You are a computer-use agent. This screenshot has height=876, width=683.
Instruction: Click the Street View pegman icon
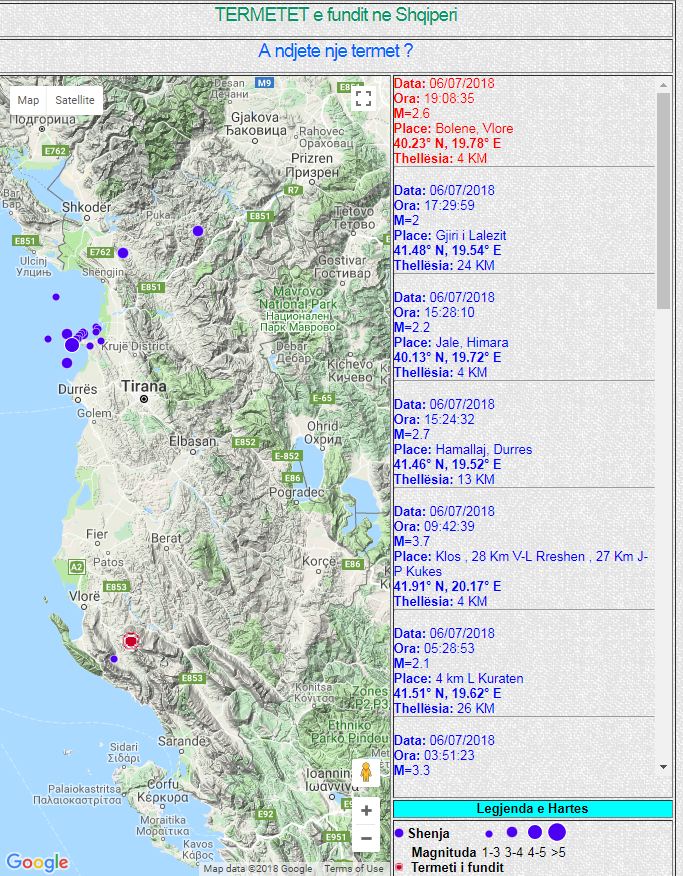pos(366,773)
